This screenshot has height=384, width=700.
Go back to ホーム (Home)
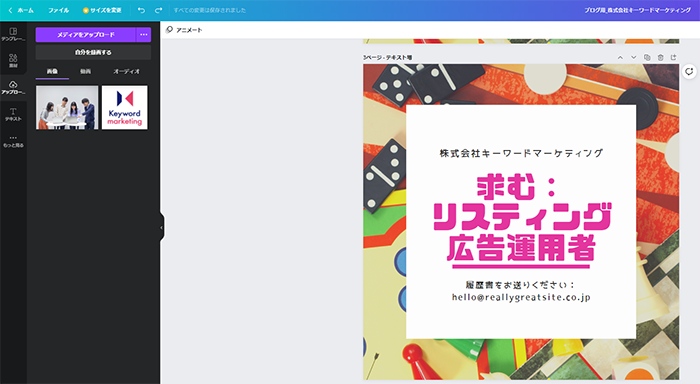point(21,10)
